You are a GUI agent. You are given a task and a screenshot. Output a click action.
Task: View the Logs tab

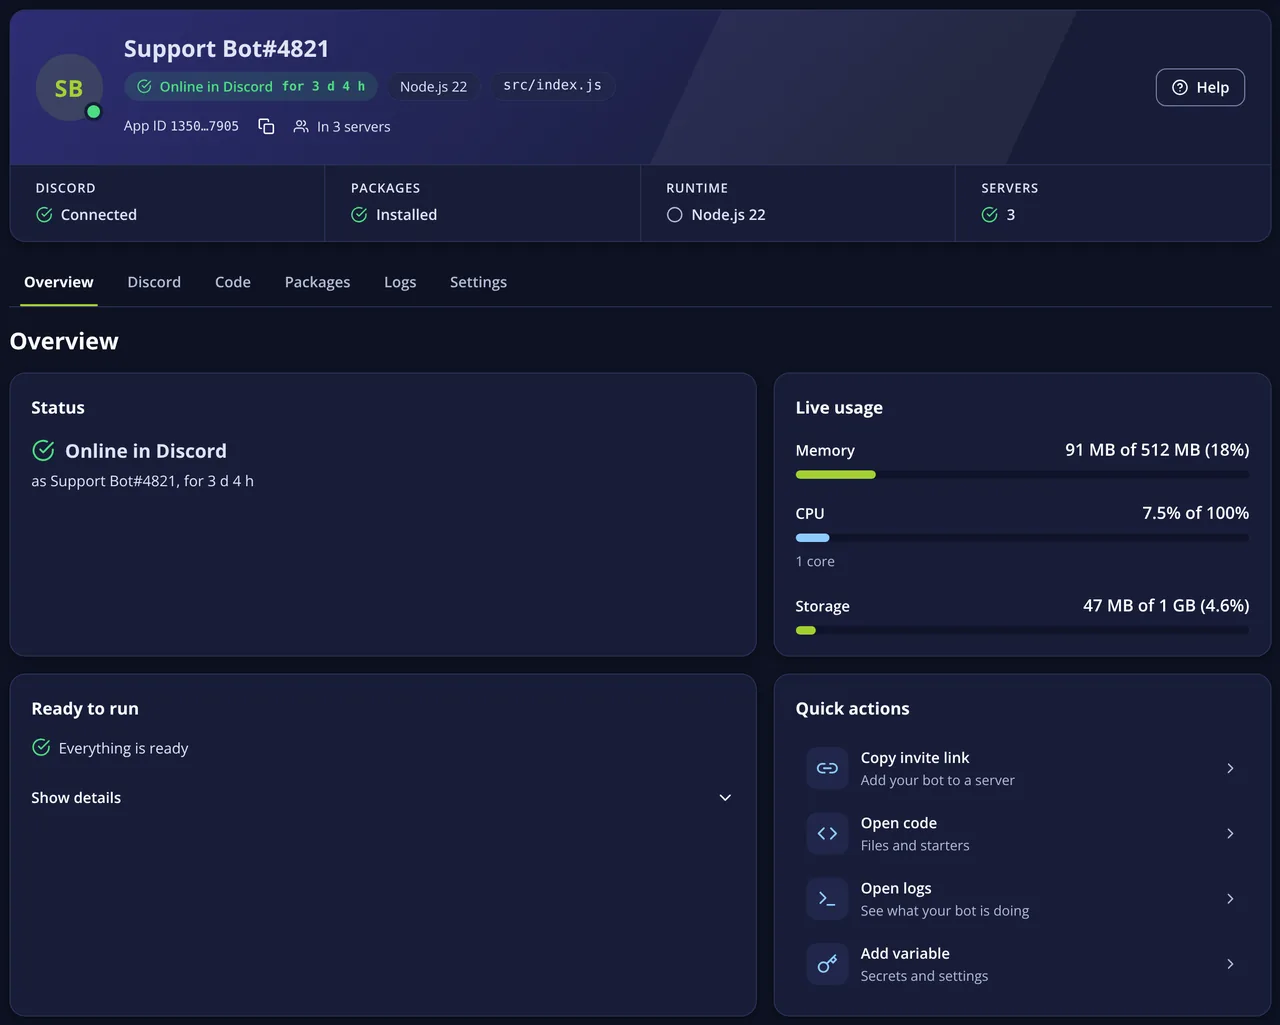point(400,282)
